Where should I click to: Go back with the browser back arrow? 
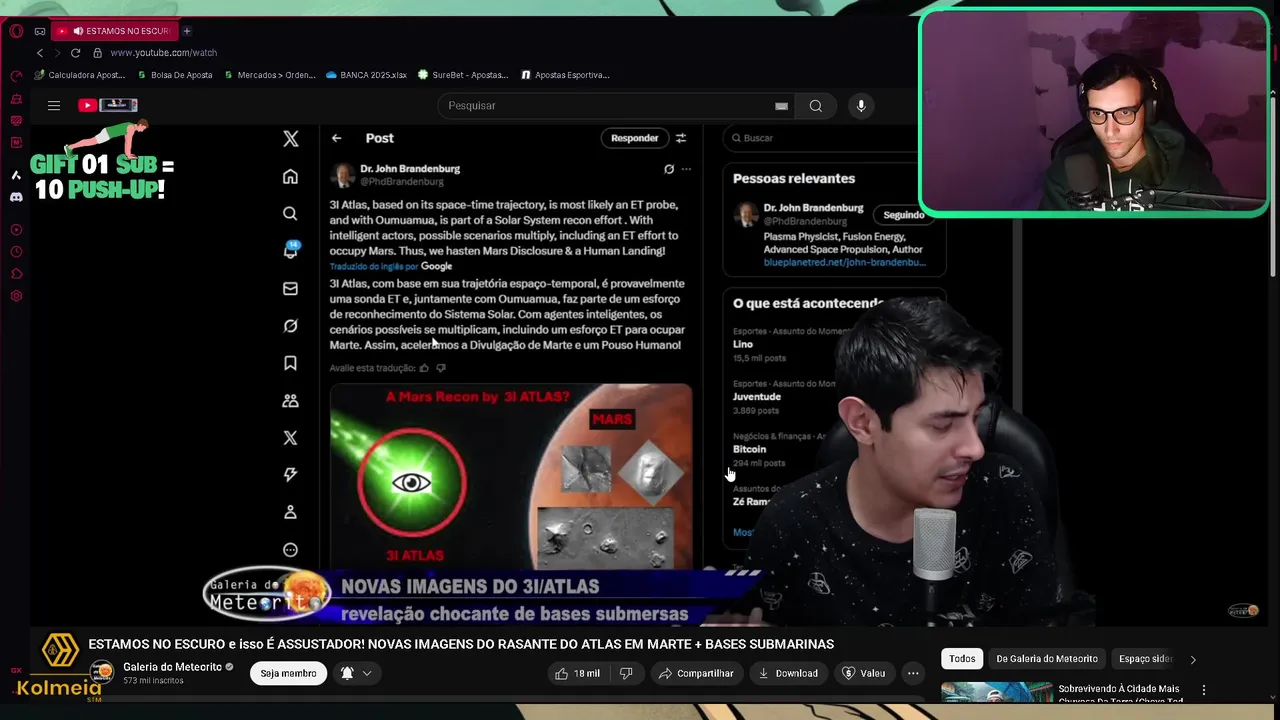pos(40,53)
